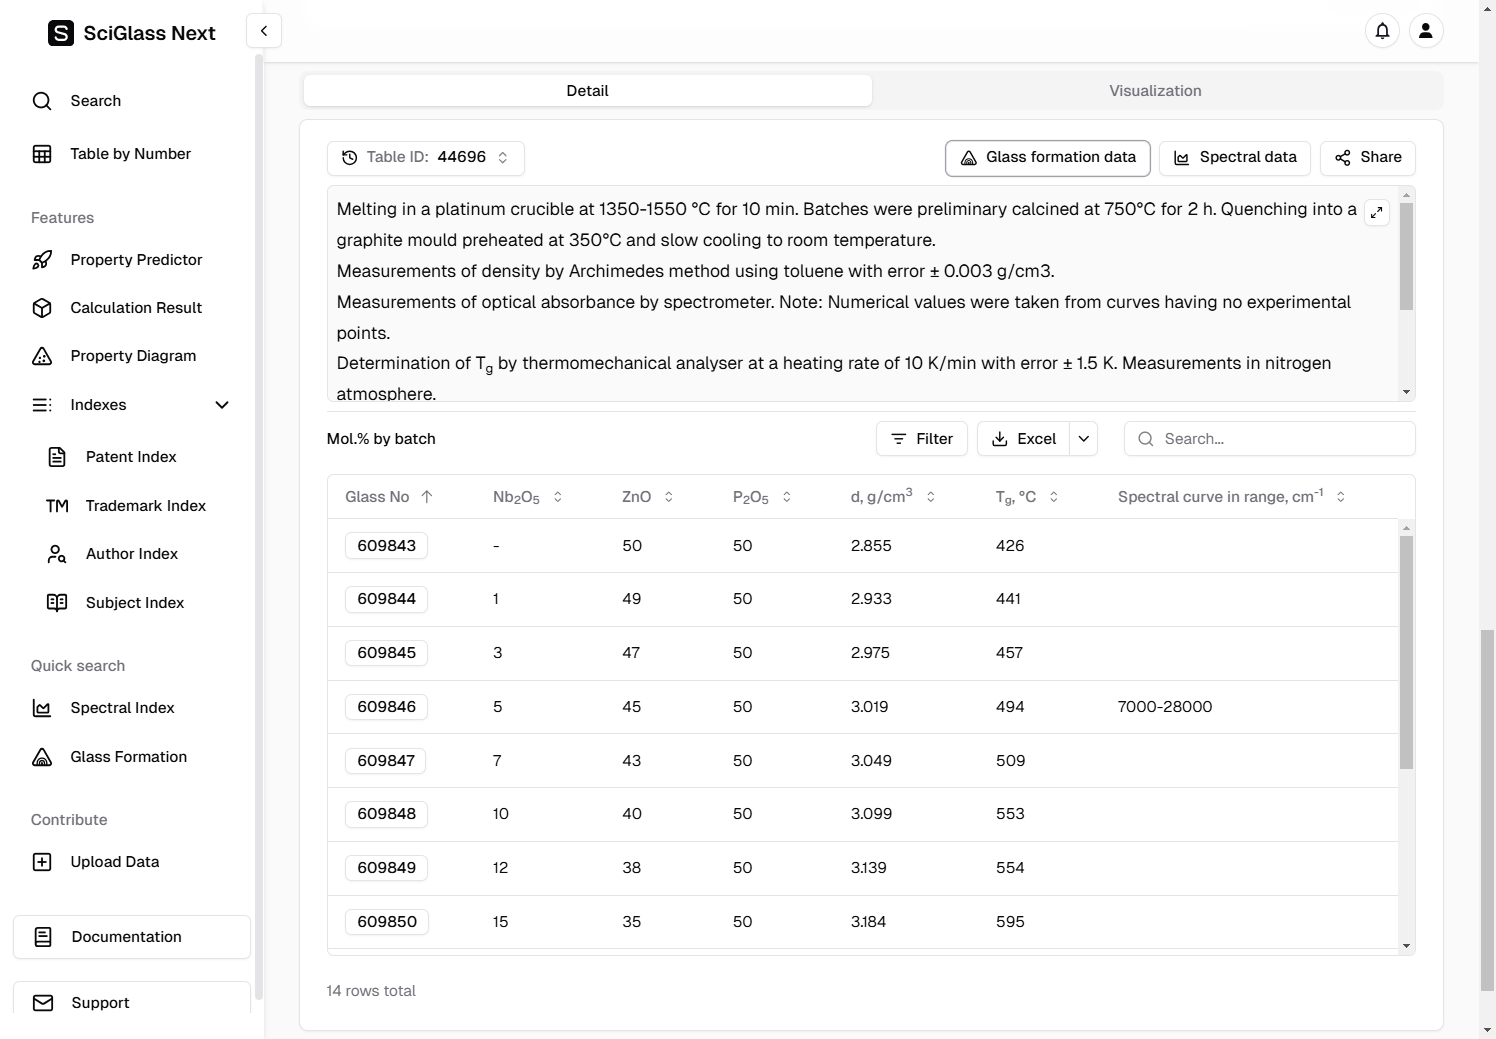The image size is (1496, 1039).
Task: Go to Spectral Index quick search
Action: coord(122,708)
